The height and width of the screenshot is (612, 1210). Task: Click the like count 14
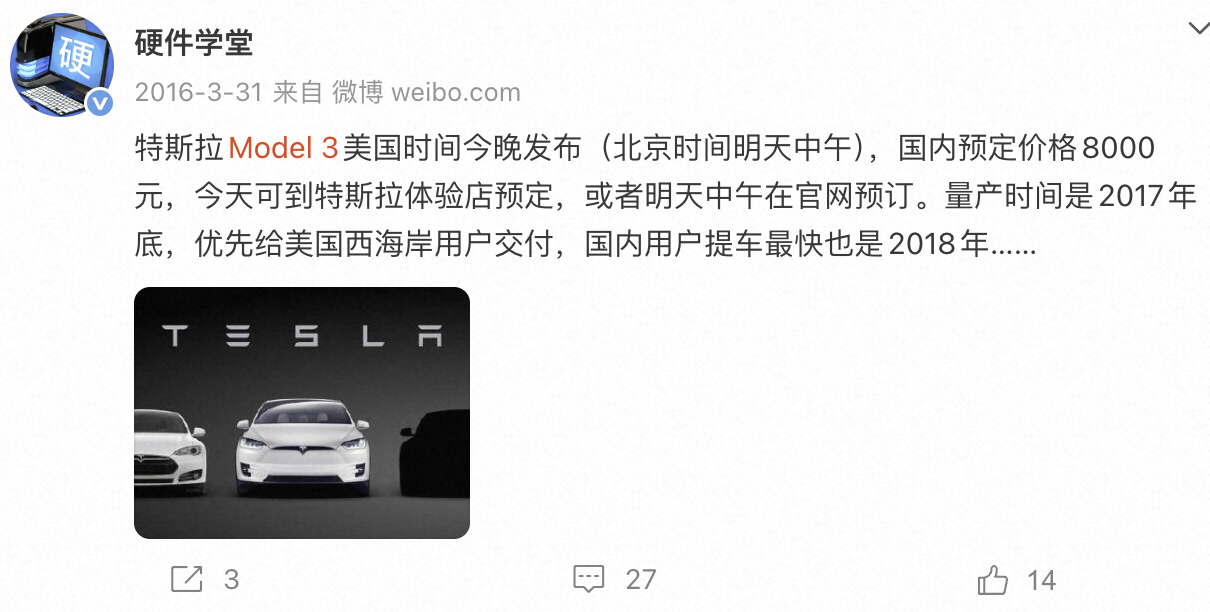[1041, 579]
